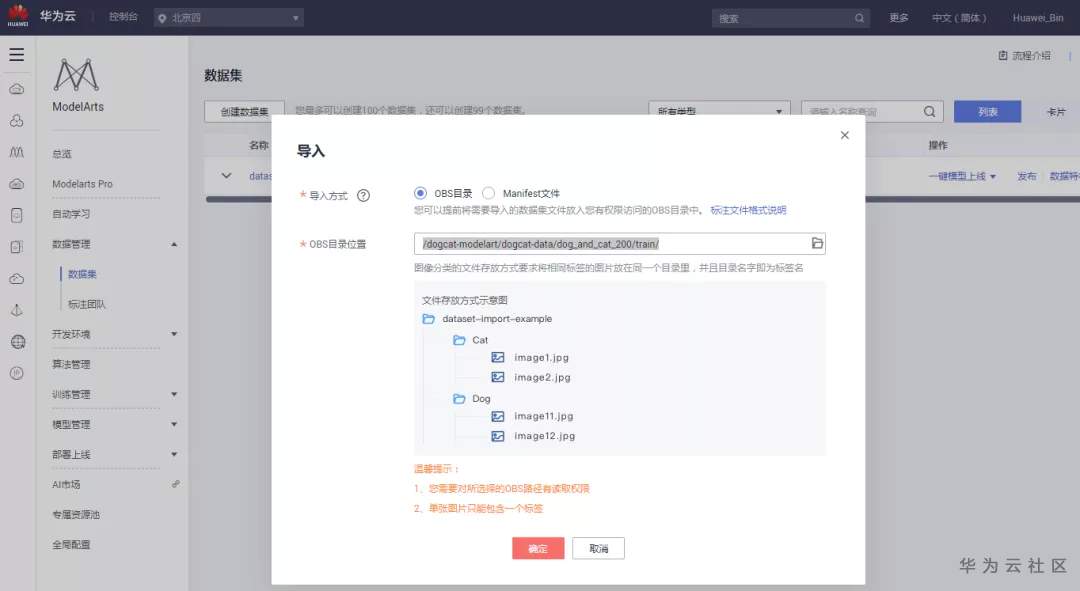Click the 创建数据集 button
The height and width of the screenshot is (591, 1080).
coord(245,112)
